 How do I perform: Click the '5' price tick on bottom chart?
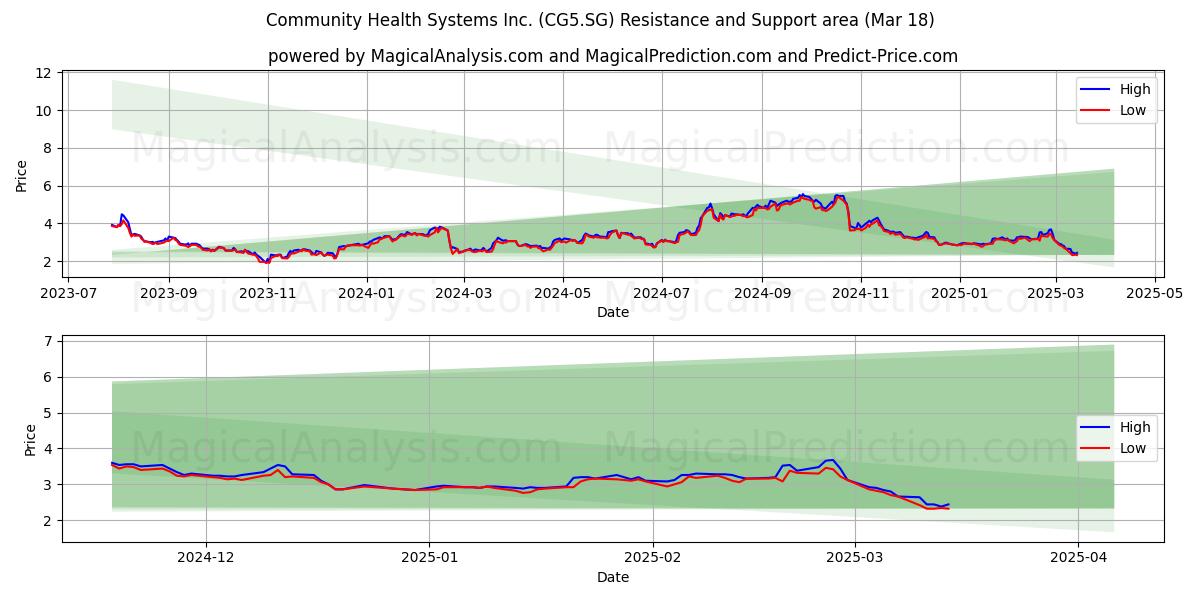point(49,413)
